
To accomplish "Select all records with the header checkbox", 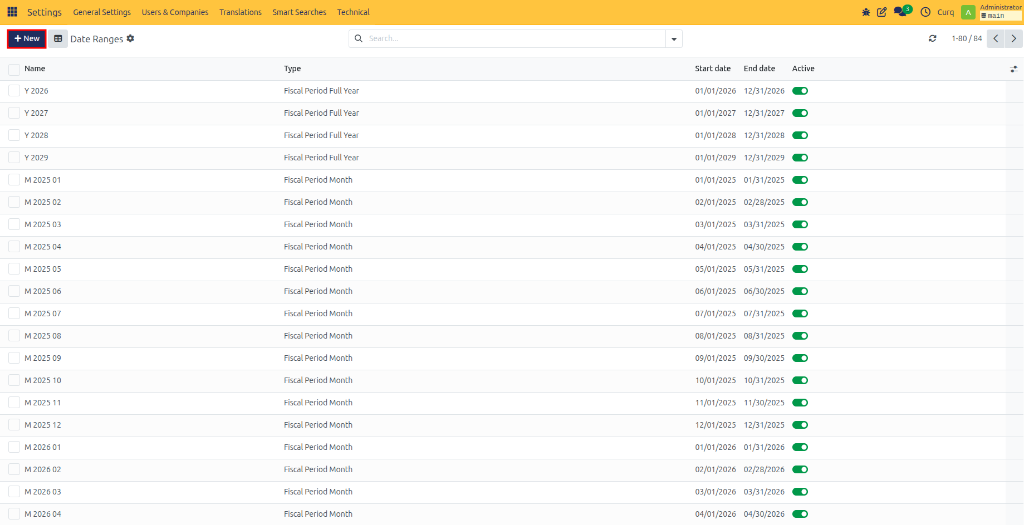I will (x=14, y=69).
